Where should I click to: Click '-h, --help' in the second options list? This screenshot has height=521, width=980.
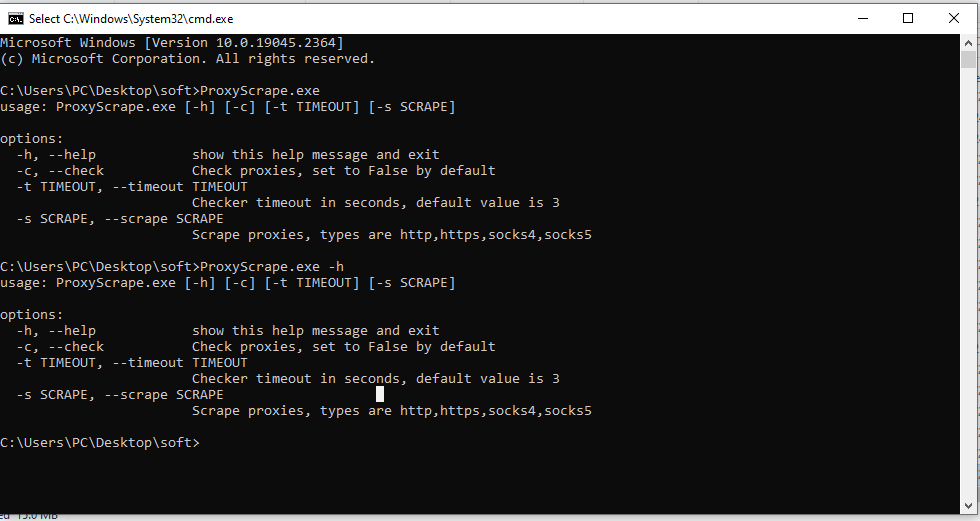coord(56,331)
